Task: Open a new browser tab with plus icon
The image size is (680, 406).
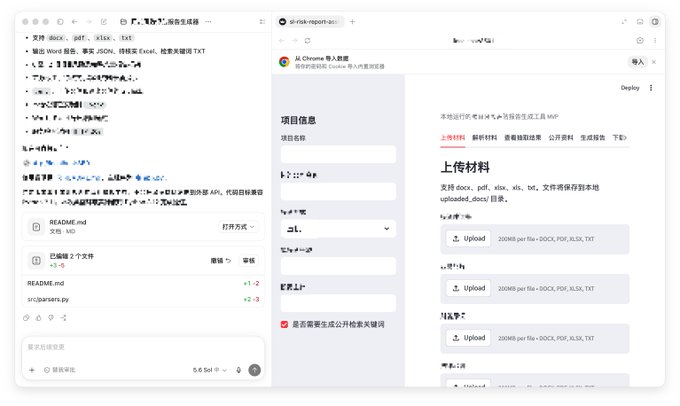Action: coord(353,22)
